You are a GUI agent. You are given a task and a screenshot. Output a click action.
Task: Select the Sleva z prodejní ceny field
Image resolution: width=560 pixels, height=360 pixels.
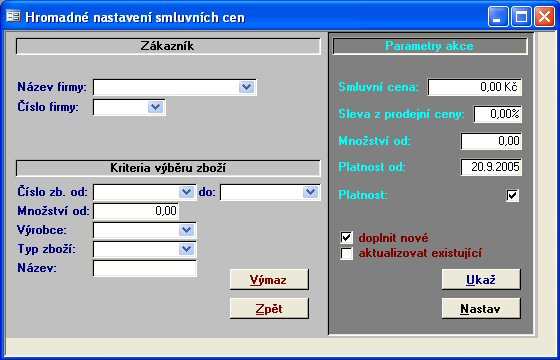pos(498,114)
